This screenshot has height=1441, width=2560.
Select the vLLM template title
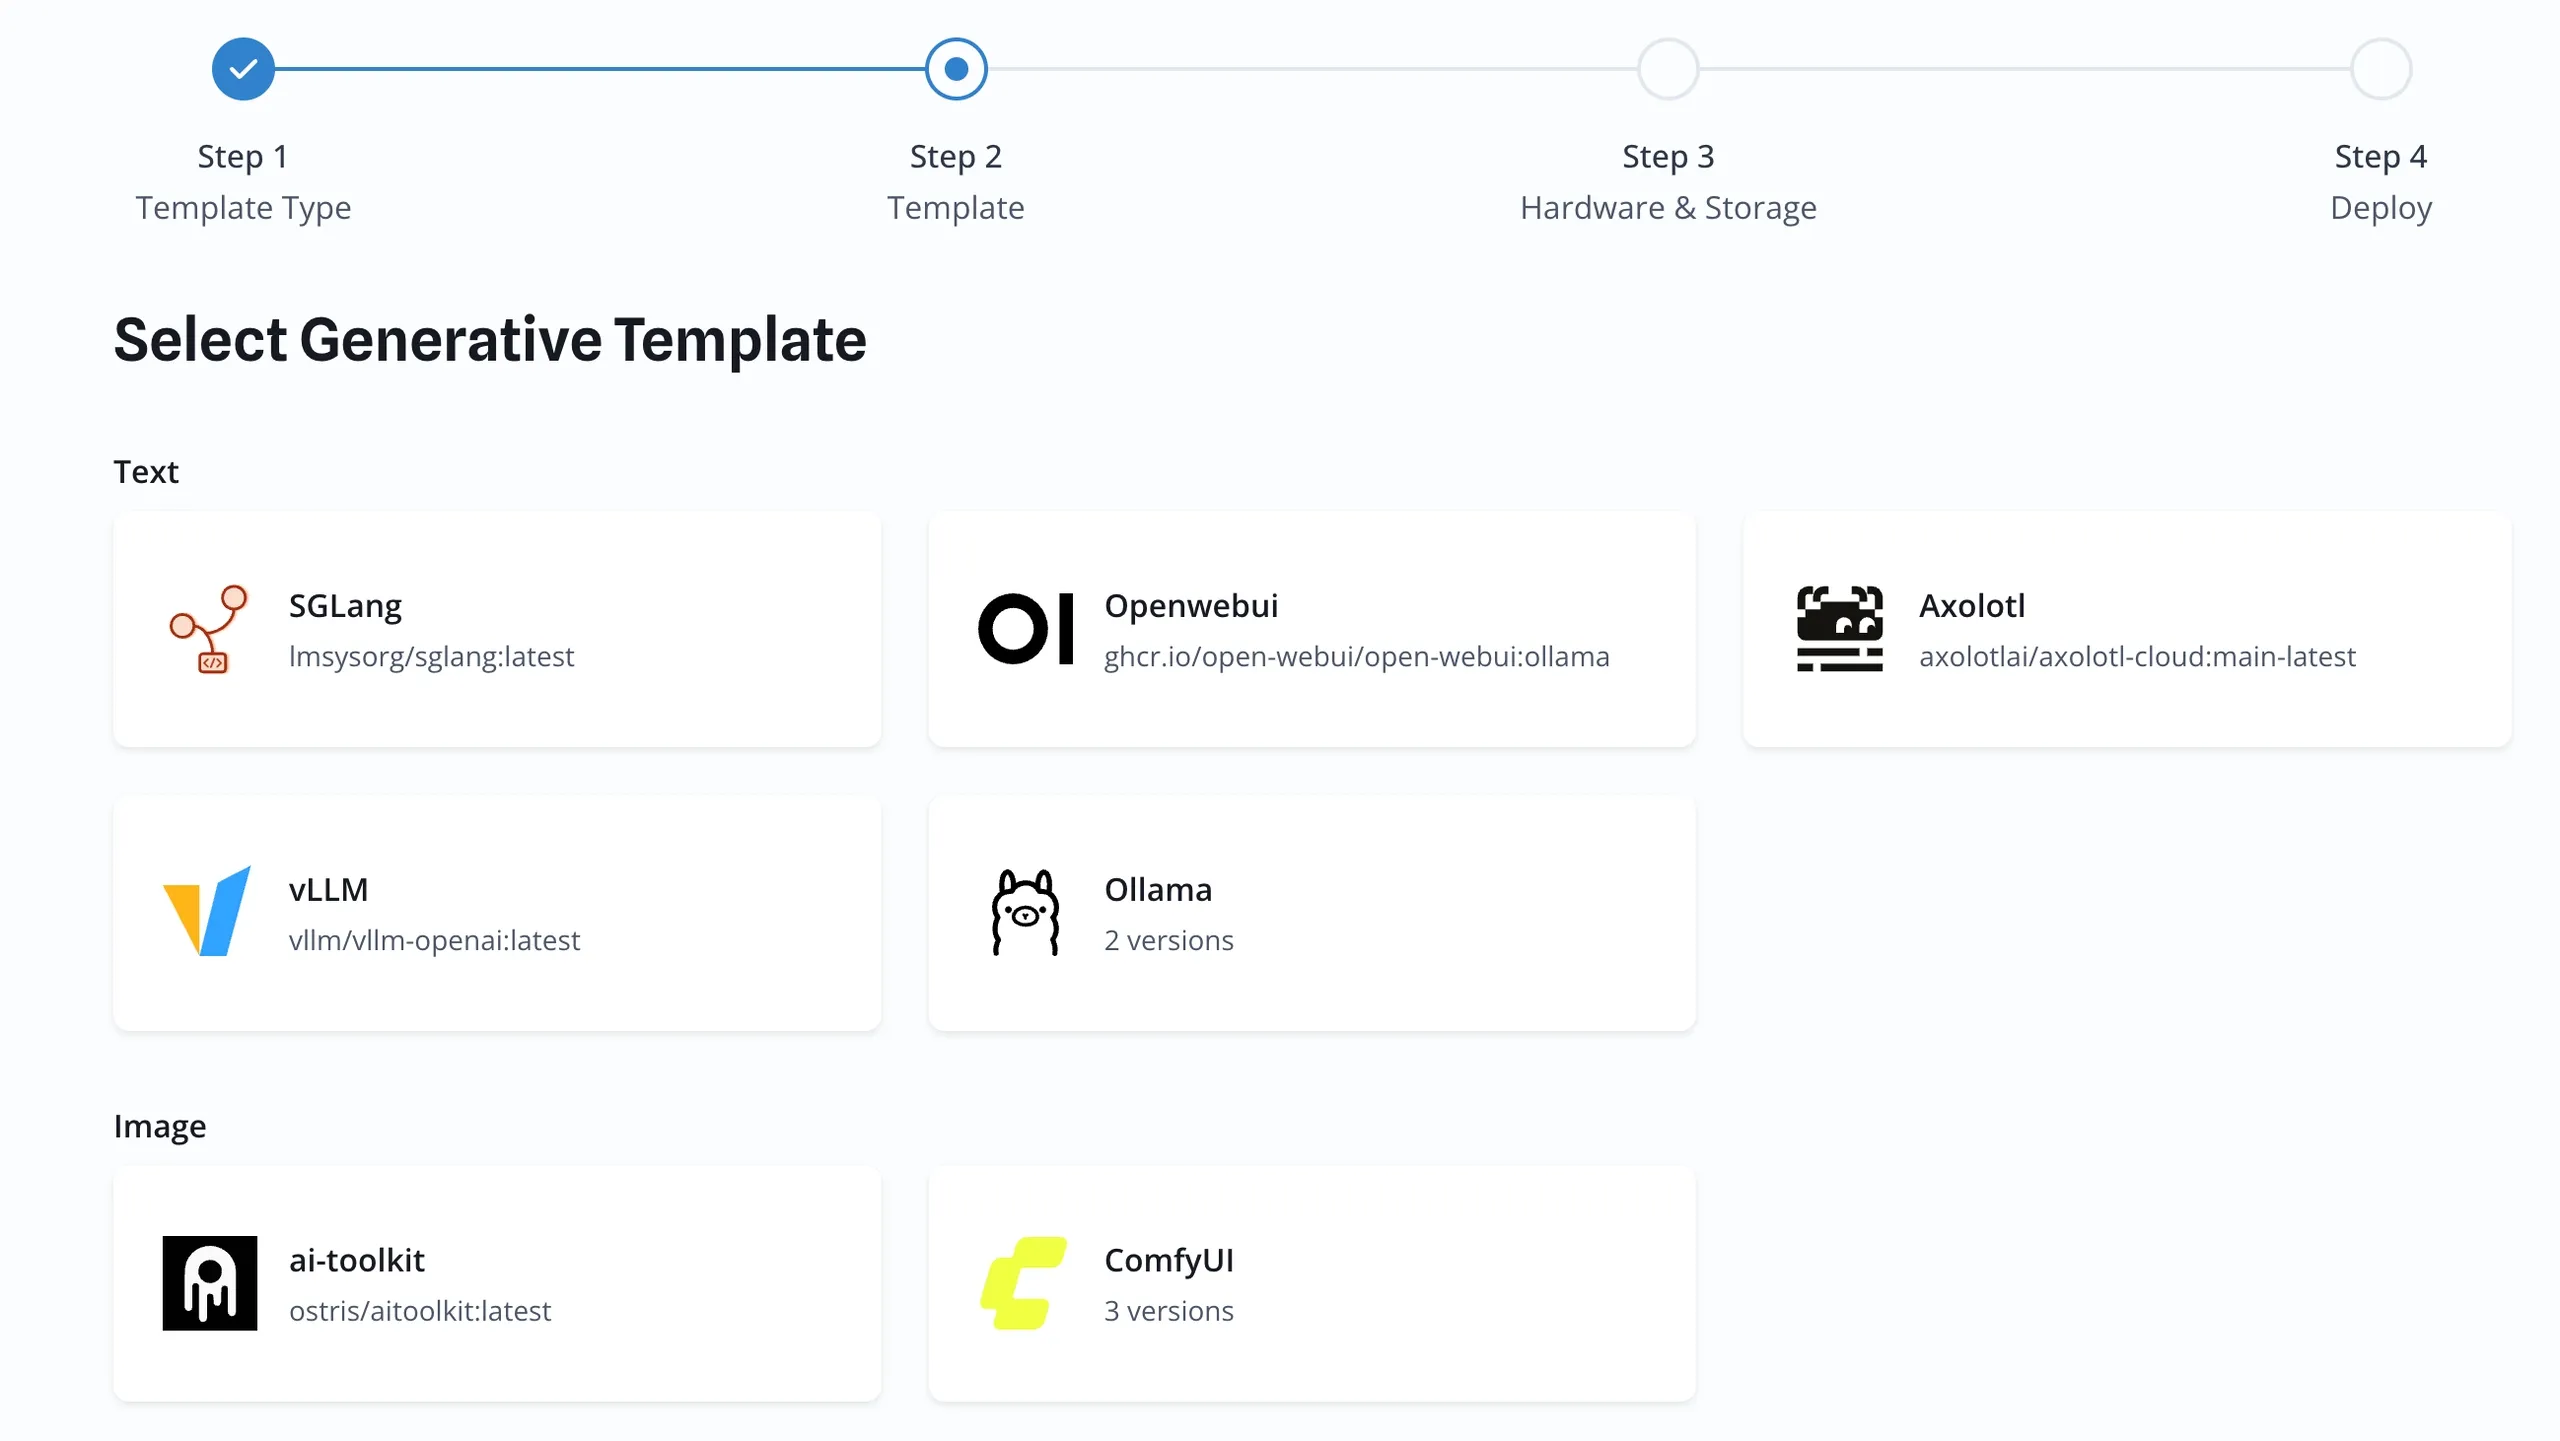[x=329, y=890]
